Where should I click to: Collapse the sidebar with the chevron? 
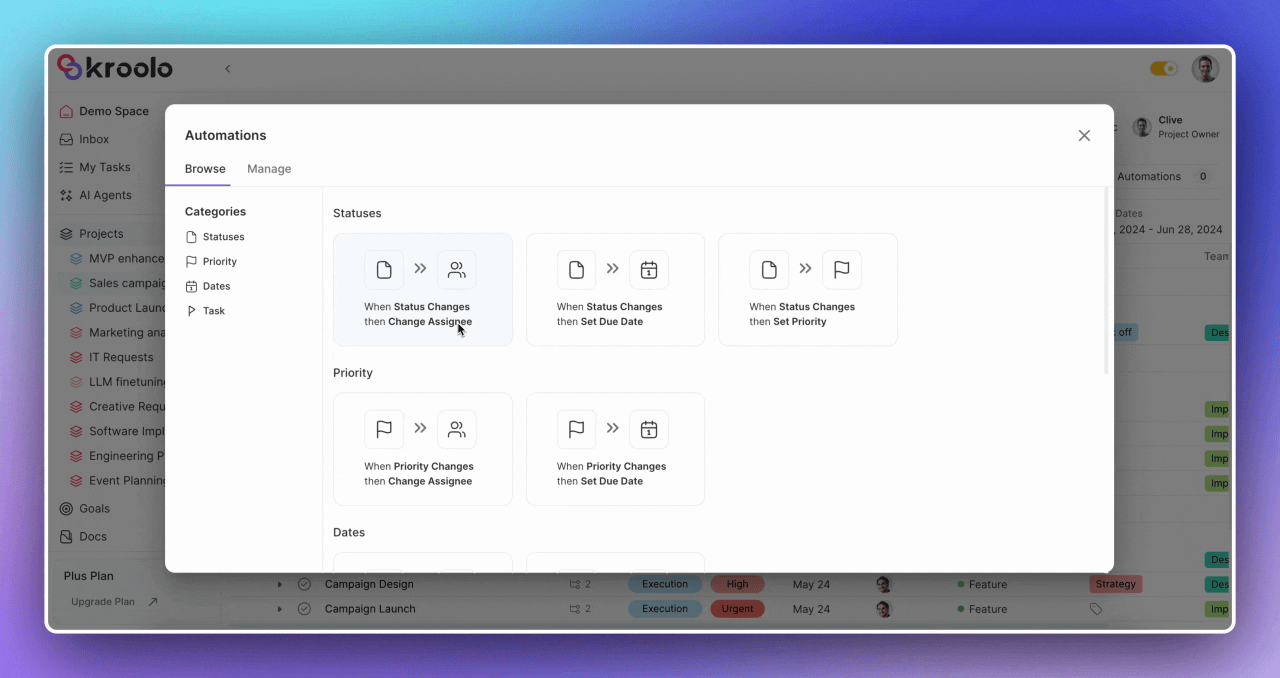click(227, 69)
